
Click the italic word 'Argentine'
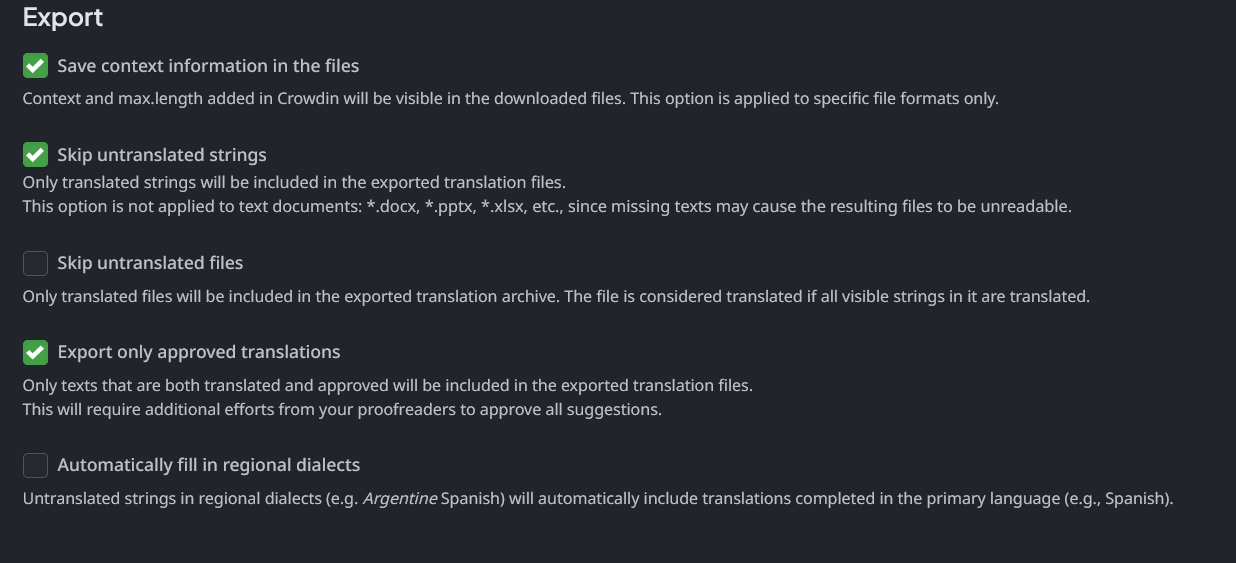[x=399, y=498]
